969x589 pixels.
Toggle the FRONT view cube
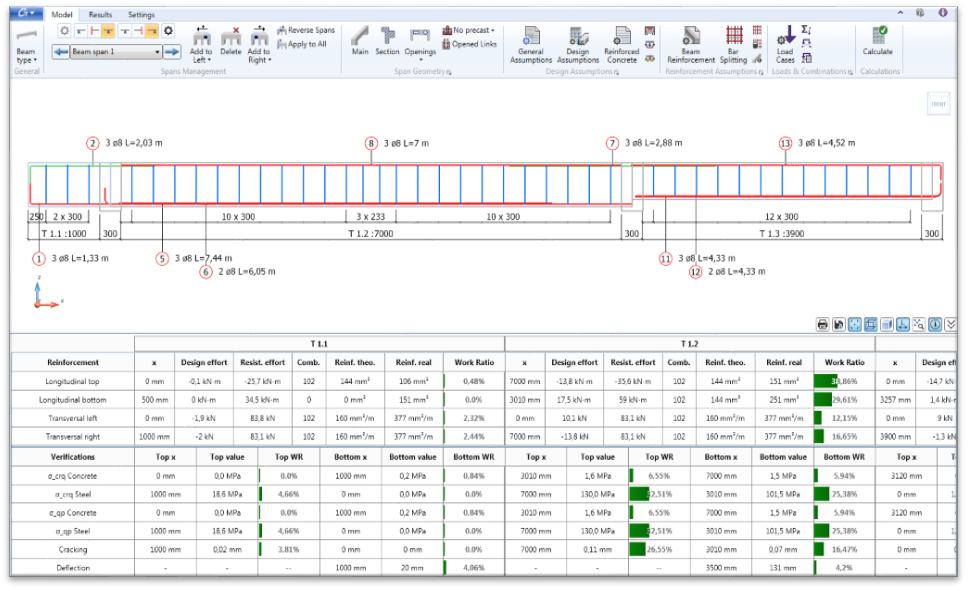pyautogui.click(x=938, y=104)
